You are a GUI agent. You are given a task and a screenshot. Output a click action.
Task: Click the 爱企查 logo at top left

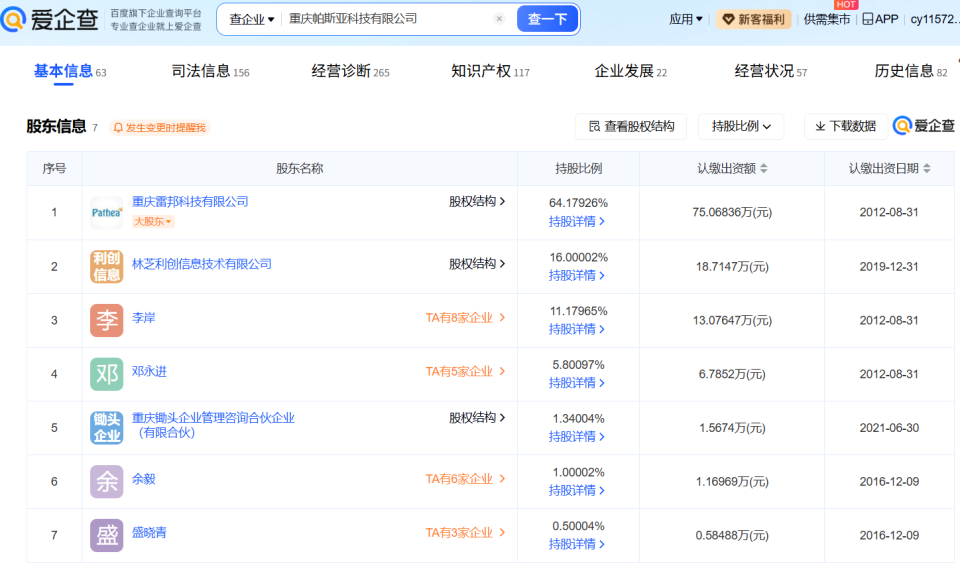click(50, 20)
